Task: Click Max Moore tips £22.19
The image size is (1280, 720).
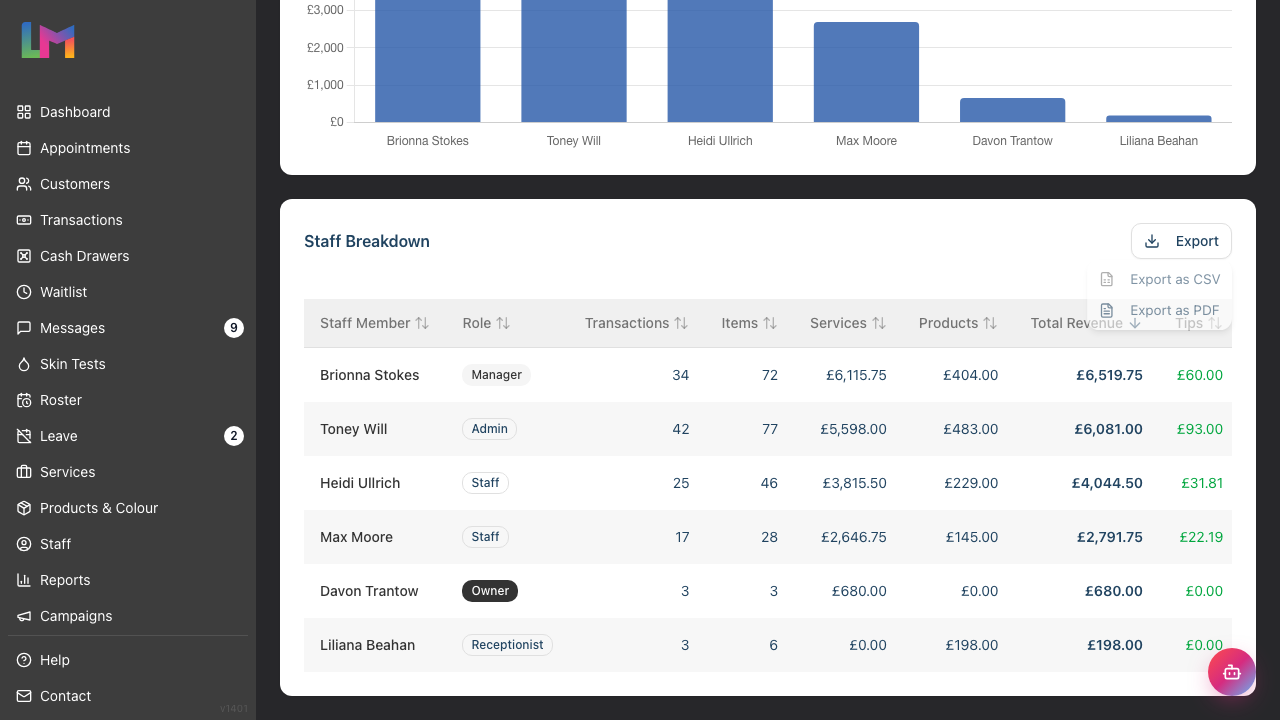Action: [x=1201, y=537]
